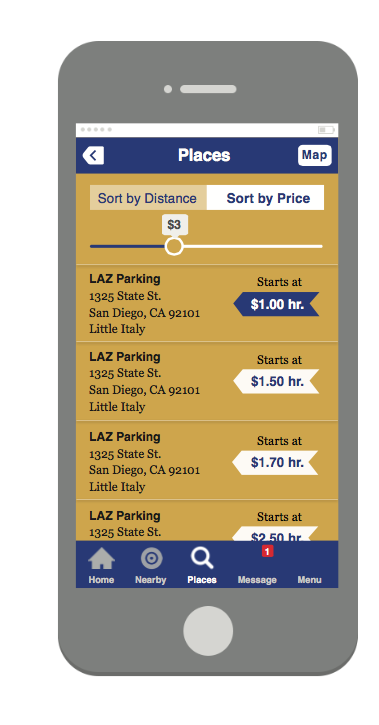Open the red message notification badge

[x=267, y=551]
